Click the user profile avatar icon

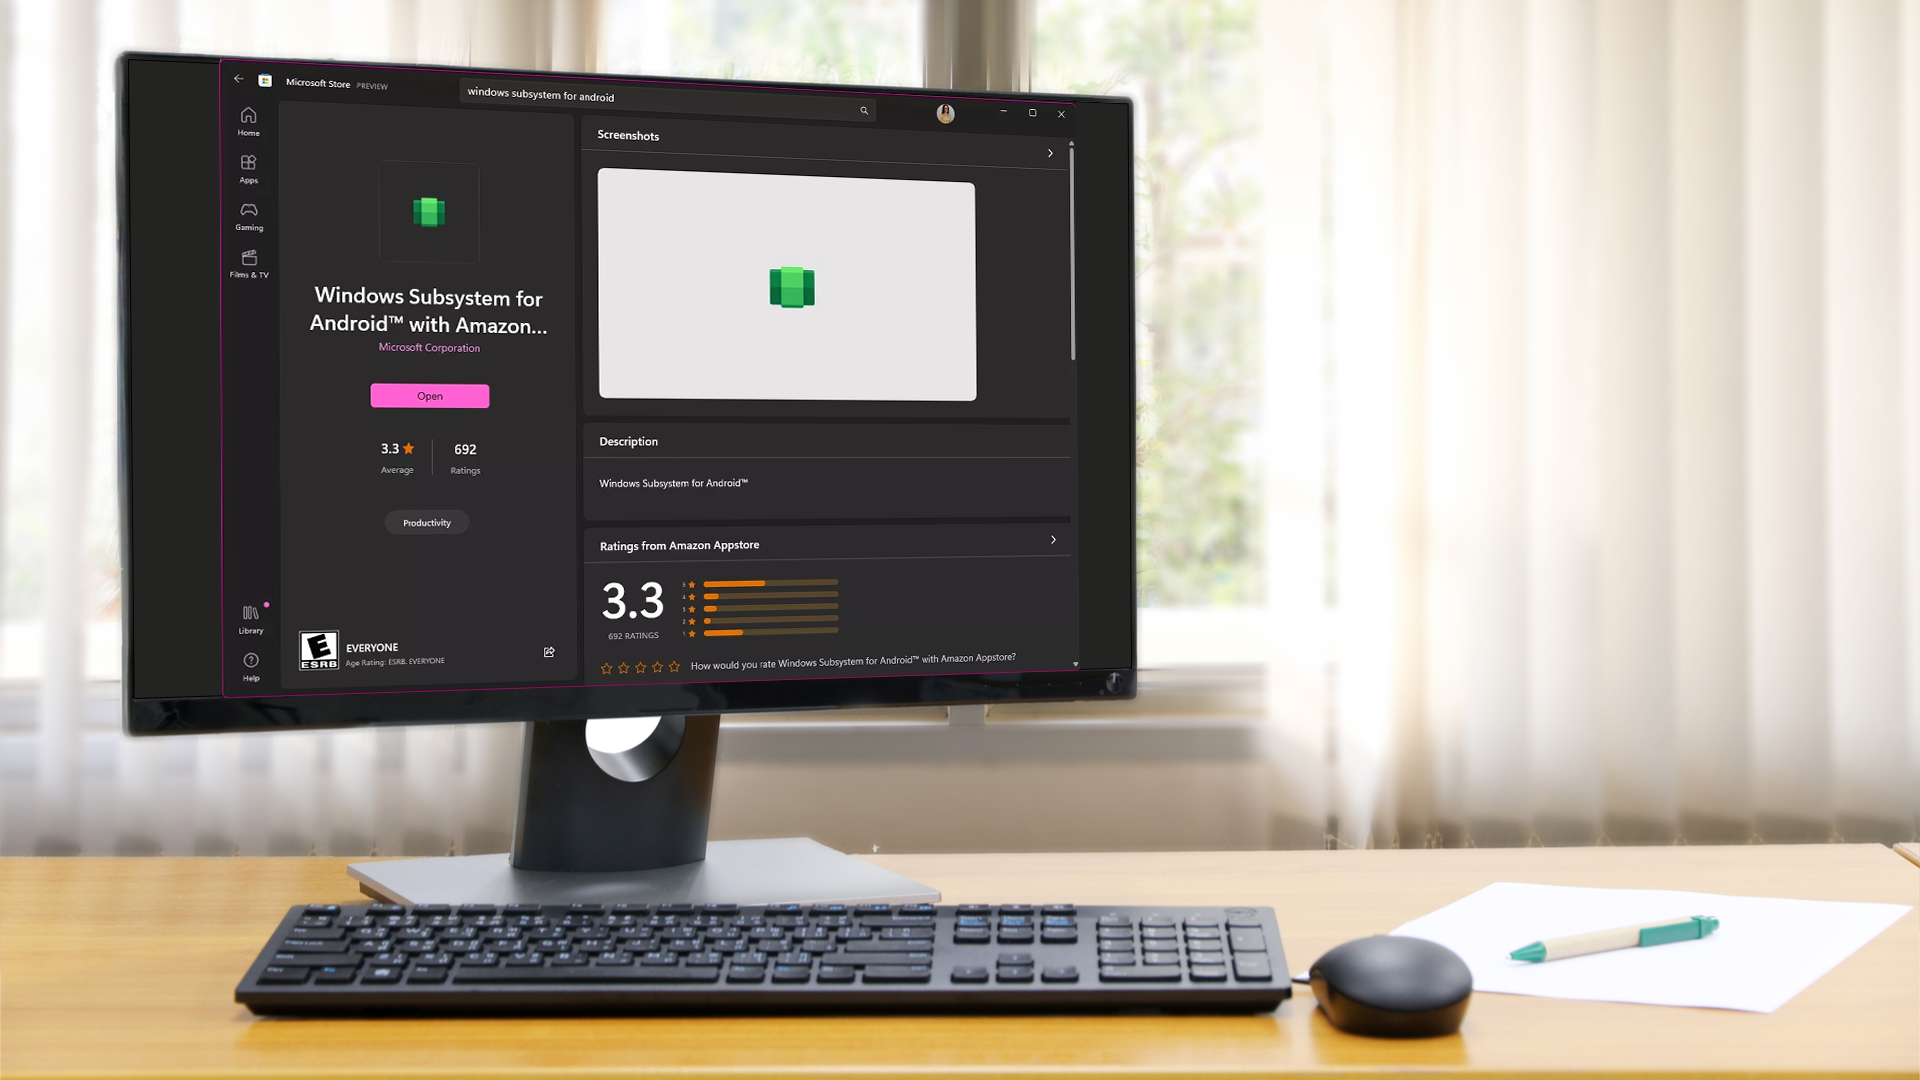(x=944, y=113)
